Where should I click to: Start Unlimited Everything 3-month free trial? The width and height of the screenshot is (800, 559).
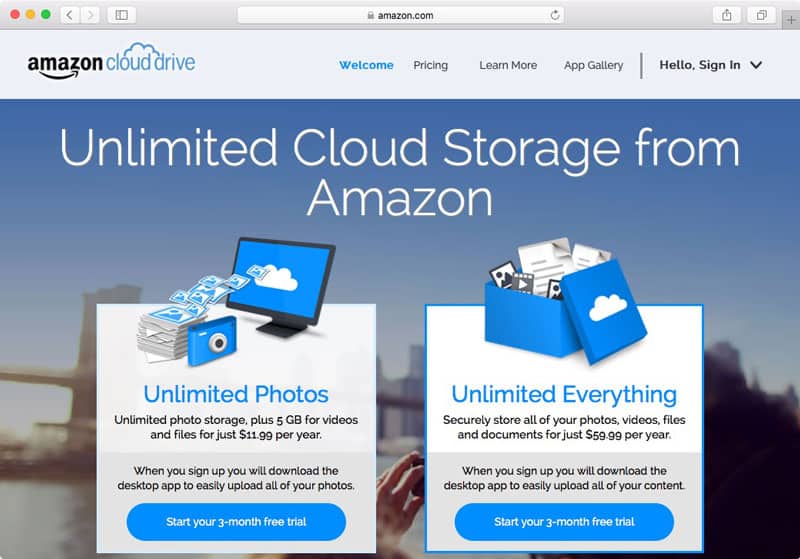click(564, 522)
